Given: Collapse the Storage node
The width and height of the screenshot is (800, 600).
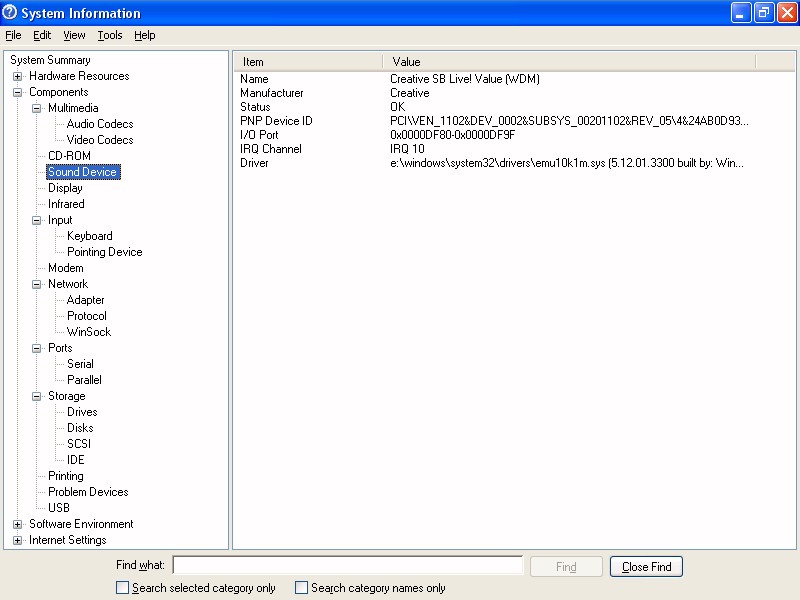Looking at the screenshot, I should coord(36,396).
